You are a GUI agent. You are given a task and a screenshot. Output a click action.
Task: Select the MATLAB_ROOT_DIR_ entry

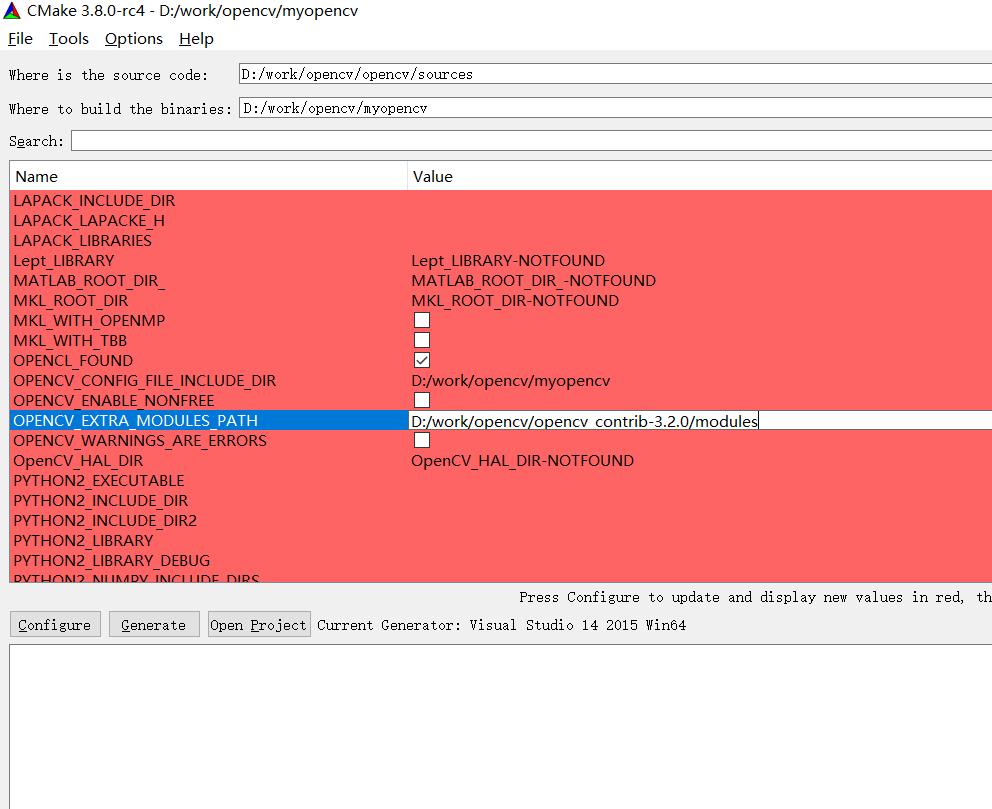[89, 281]
